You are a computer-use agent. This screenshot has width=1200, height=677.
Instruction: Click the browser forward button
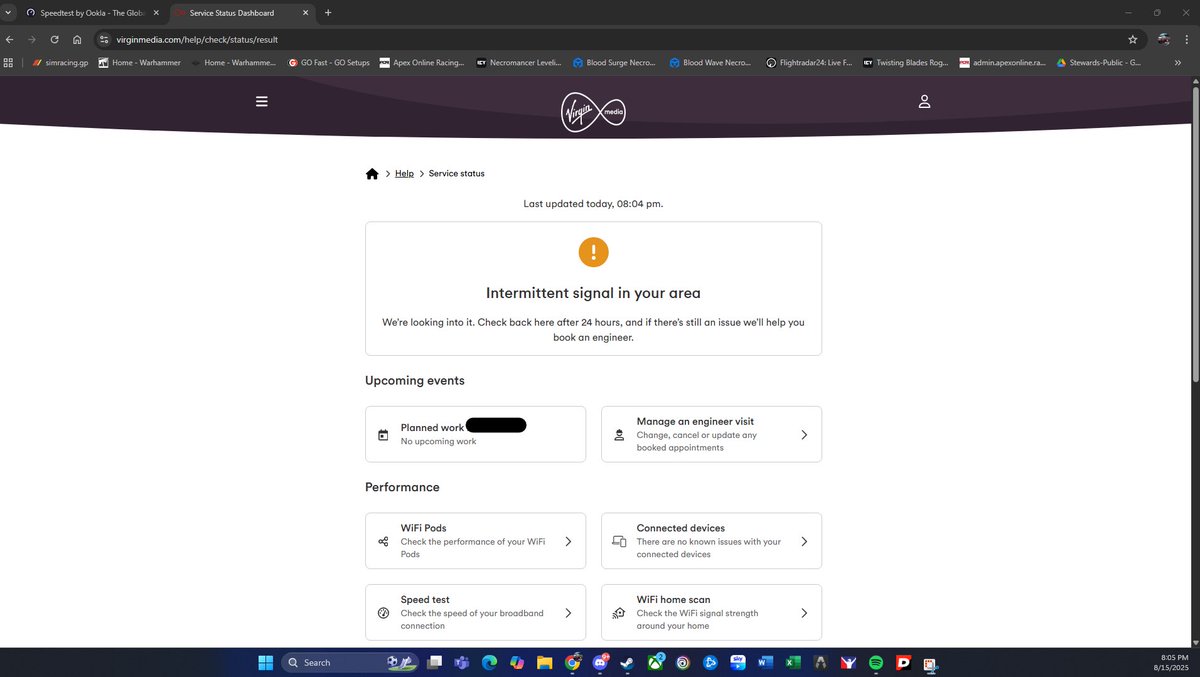pyautogui.click(x=32, y=39)
